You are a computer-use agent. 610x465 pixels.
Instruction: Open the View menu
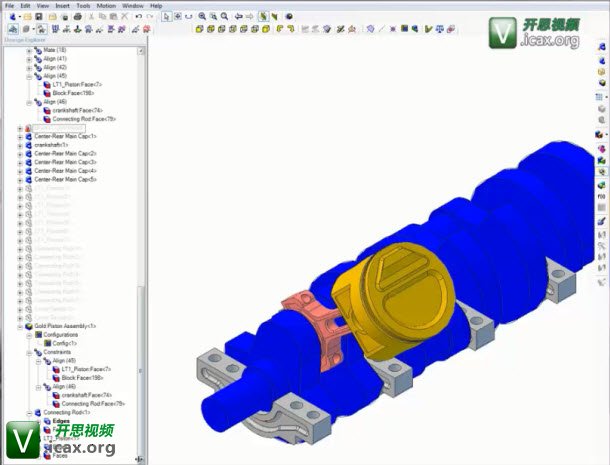[43, 6]
